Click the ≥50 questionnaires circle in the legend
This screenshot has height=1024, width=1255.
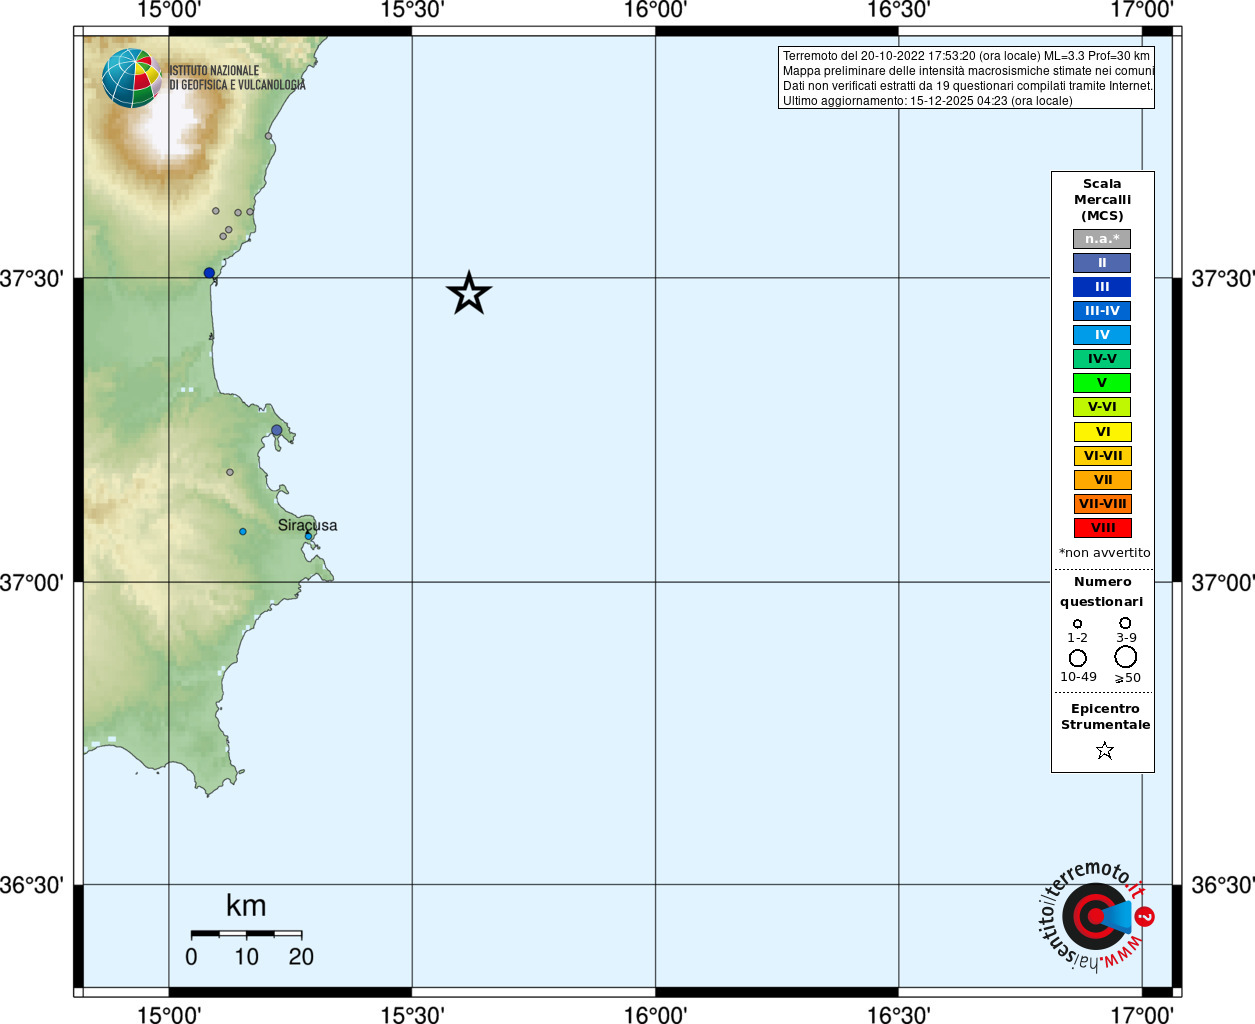(x=1126, y=657)
